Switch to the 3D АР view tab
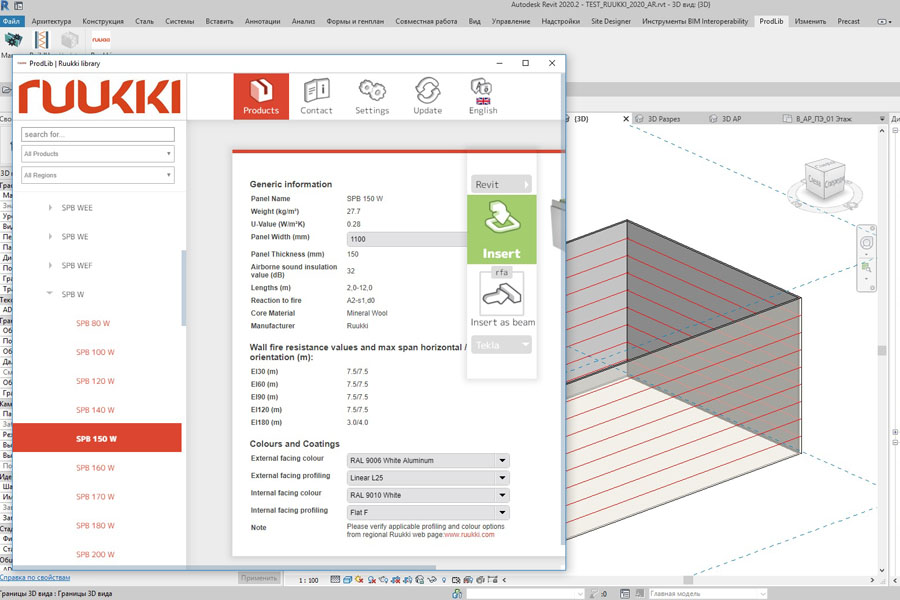This screenshot has height=600, width=900. pyautogui.click(x=731, y=119)
